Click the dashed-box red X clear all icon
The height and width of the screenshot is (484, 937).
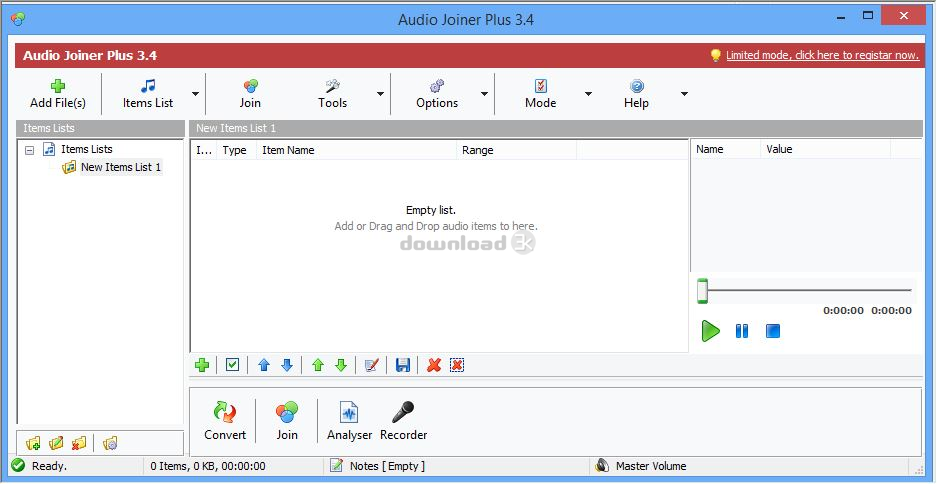(457, 365)
